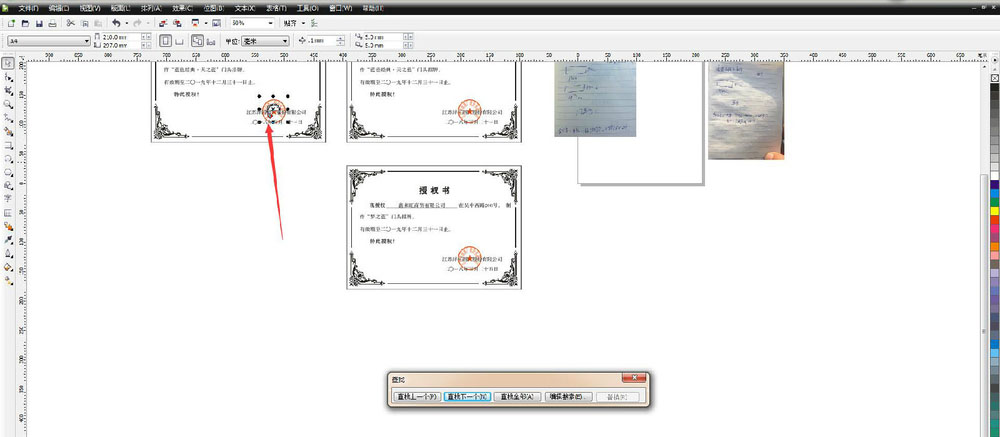
Task: Select the Eyedropper tool
Action: click(x=8, y=239)
